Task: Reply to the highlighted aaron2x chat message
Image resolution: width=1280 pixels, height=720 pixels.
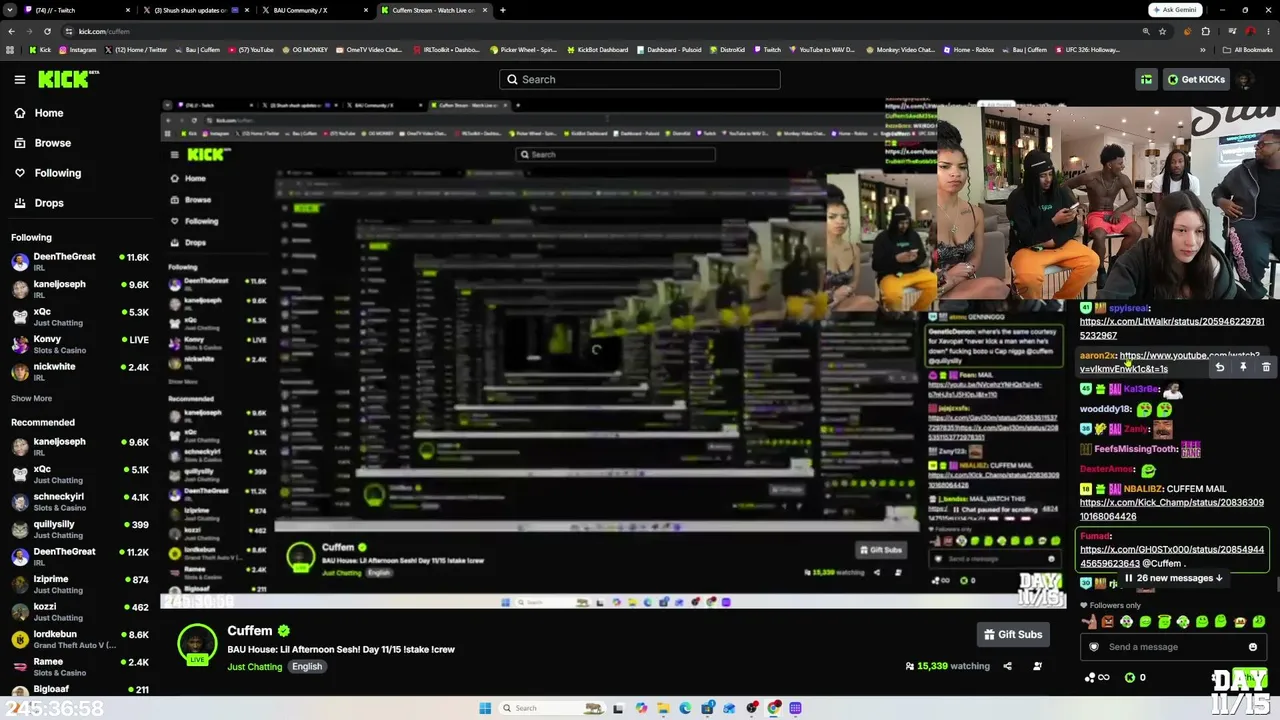Action: (1220, 367)
